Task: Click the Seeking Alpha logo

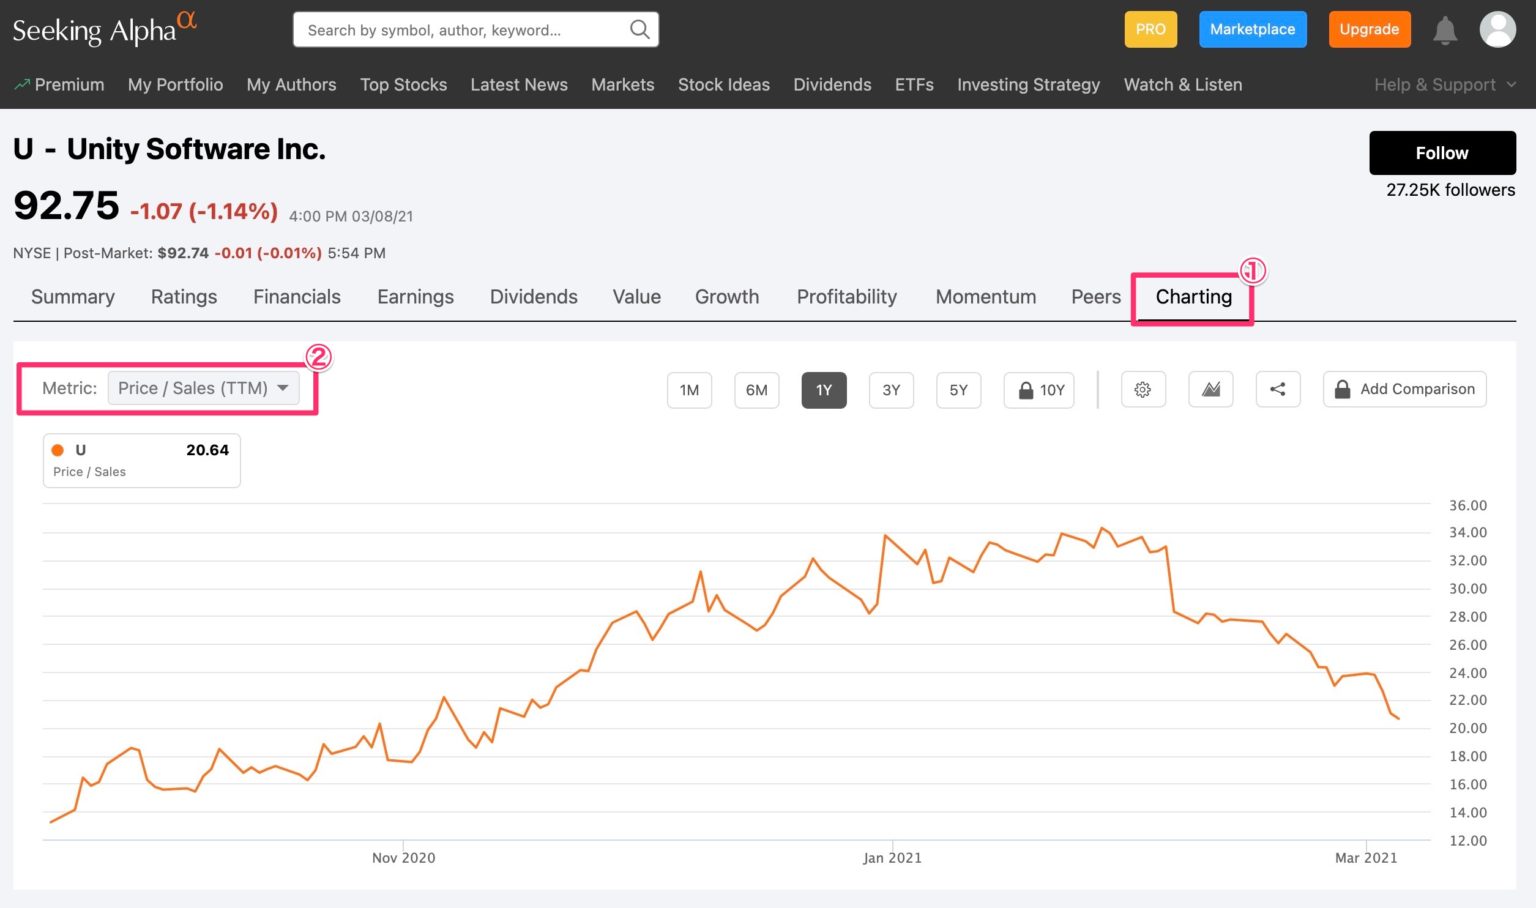Action: [104, 29]
